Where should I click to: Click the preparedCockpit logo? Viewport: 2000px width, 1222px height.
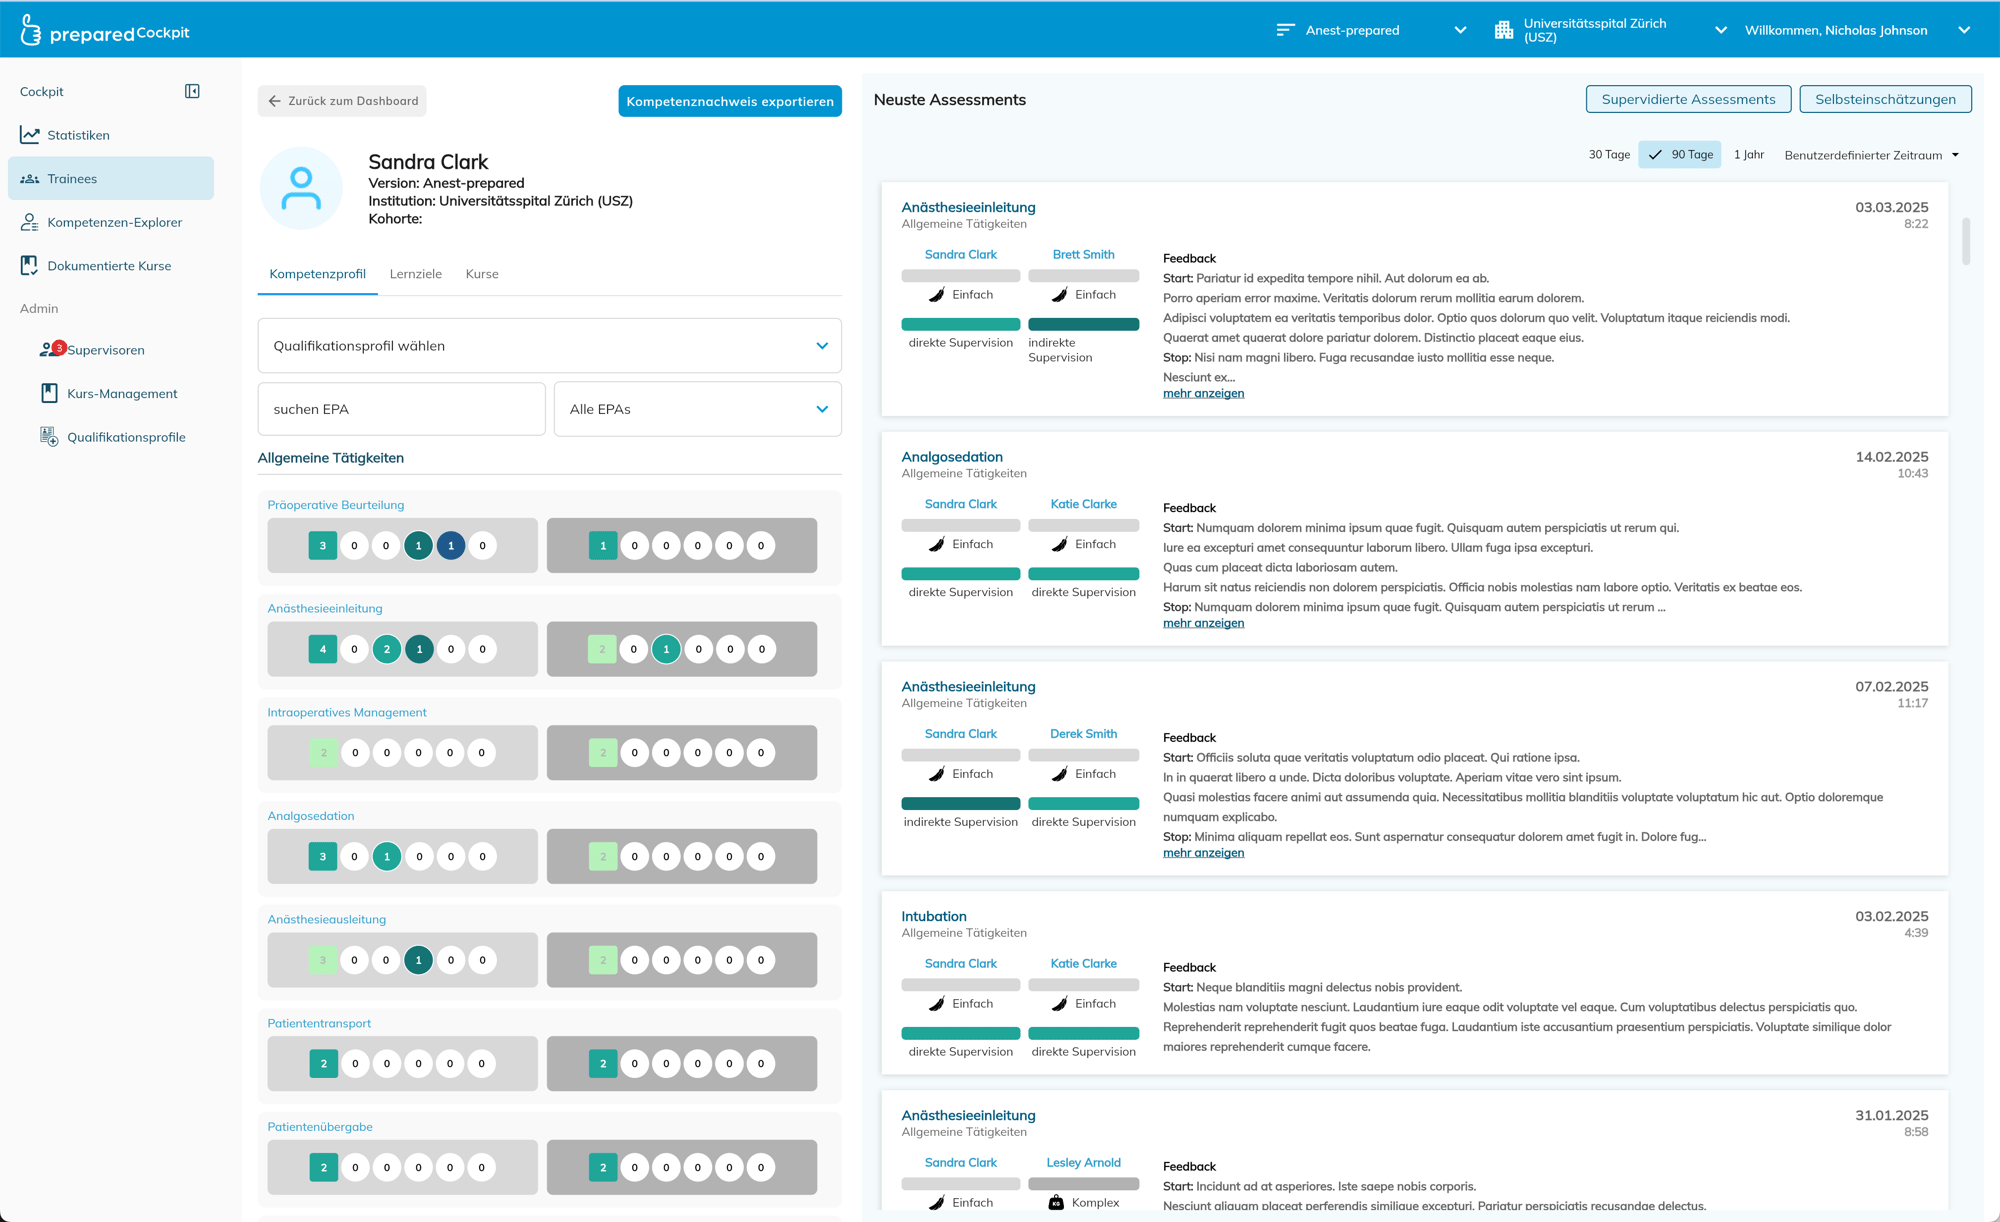[104, 31]
